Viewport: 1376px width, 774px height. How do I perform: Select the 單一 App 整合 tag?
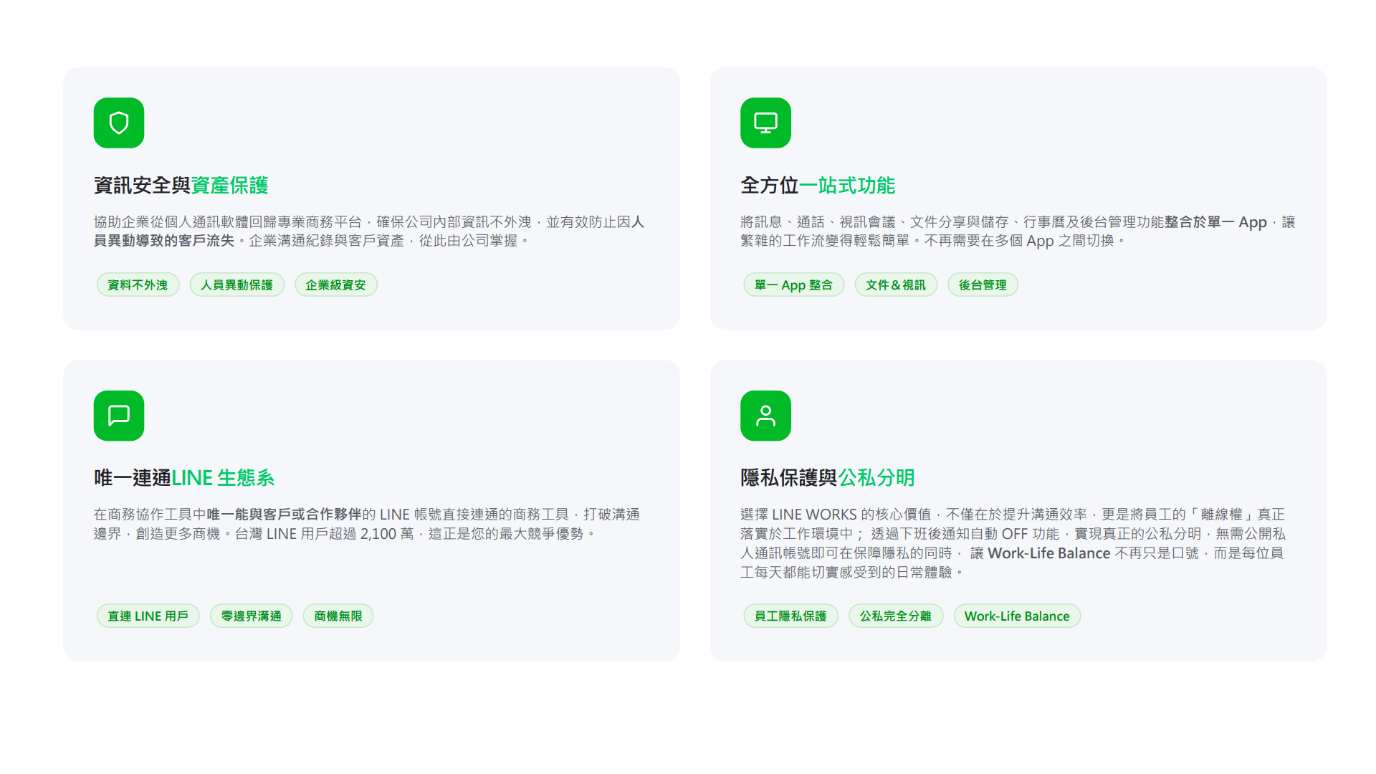(794, 285)
